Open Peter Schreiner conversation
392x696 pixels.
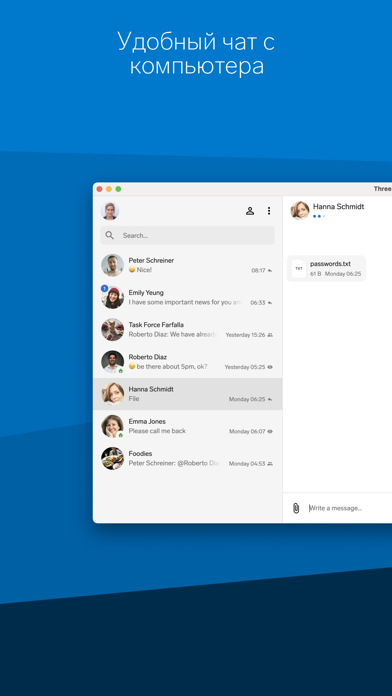pos(187,265)
